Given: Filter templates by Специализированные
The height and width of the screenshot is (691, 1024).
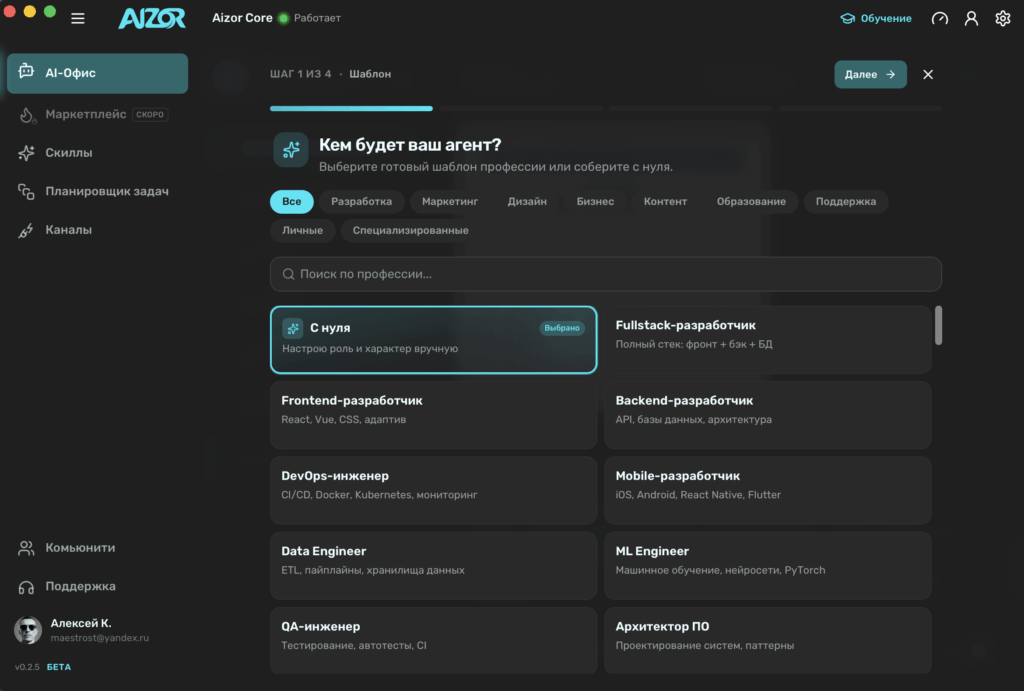Looking at the screenshot, I should click(410, 230).
